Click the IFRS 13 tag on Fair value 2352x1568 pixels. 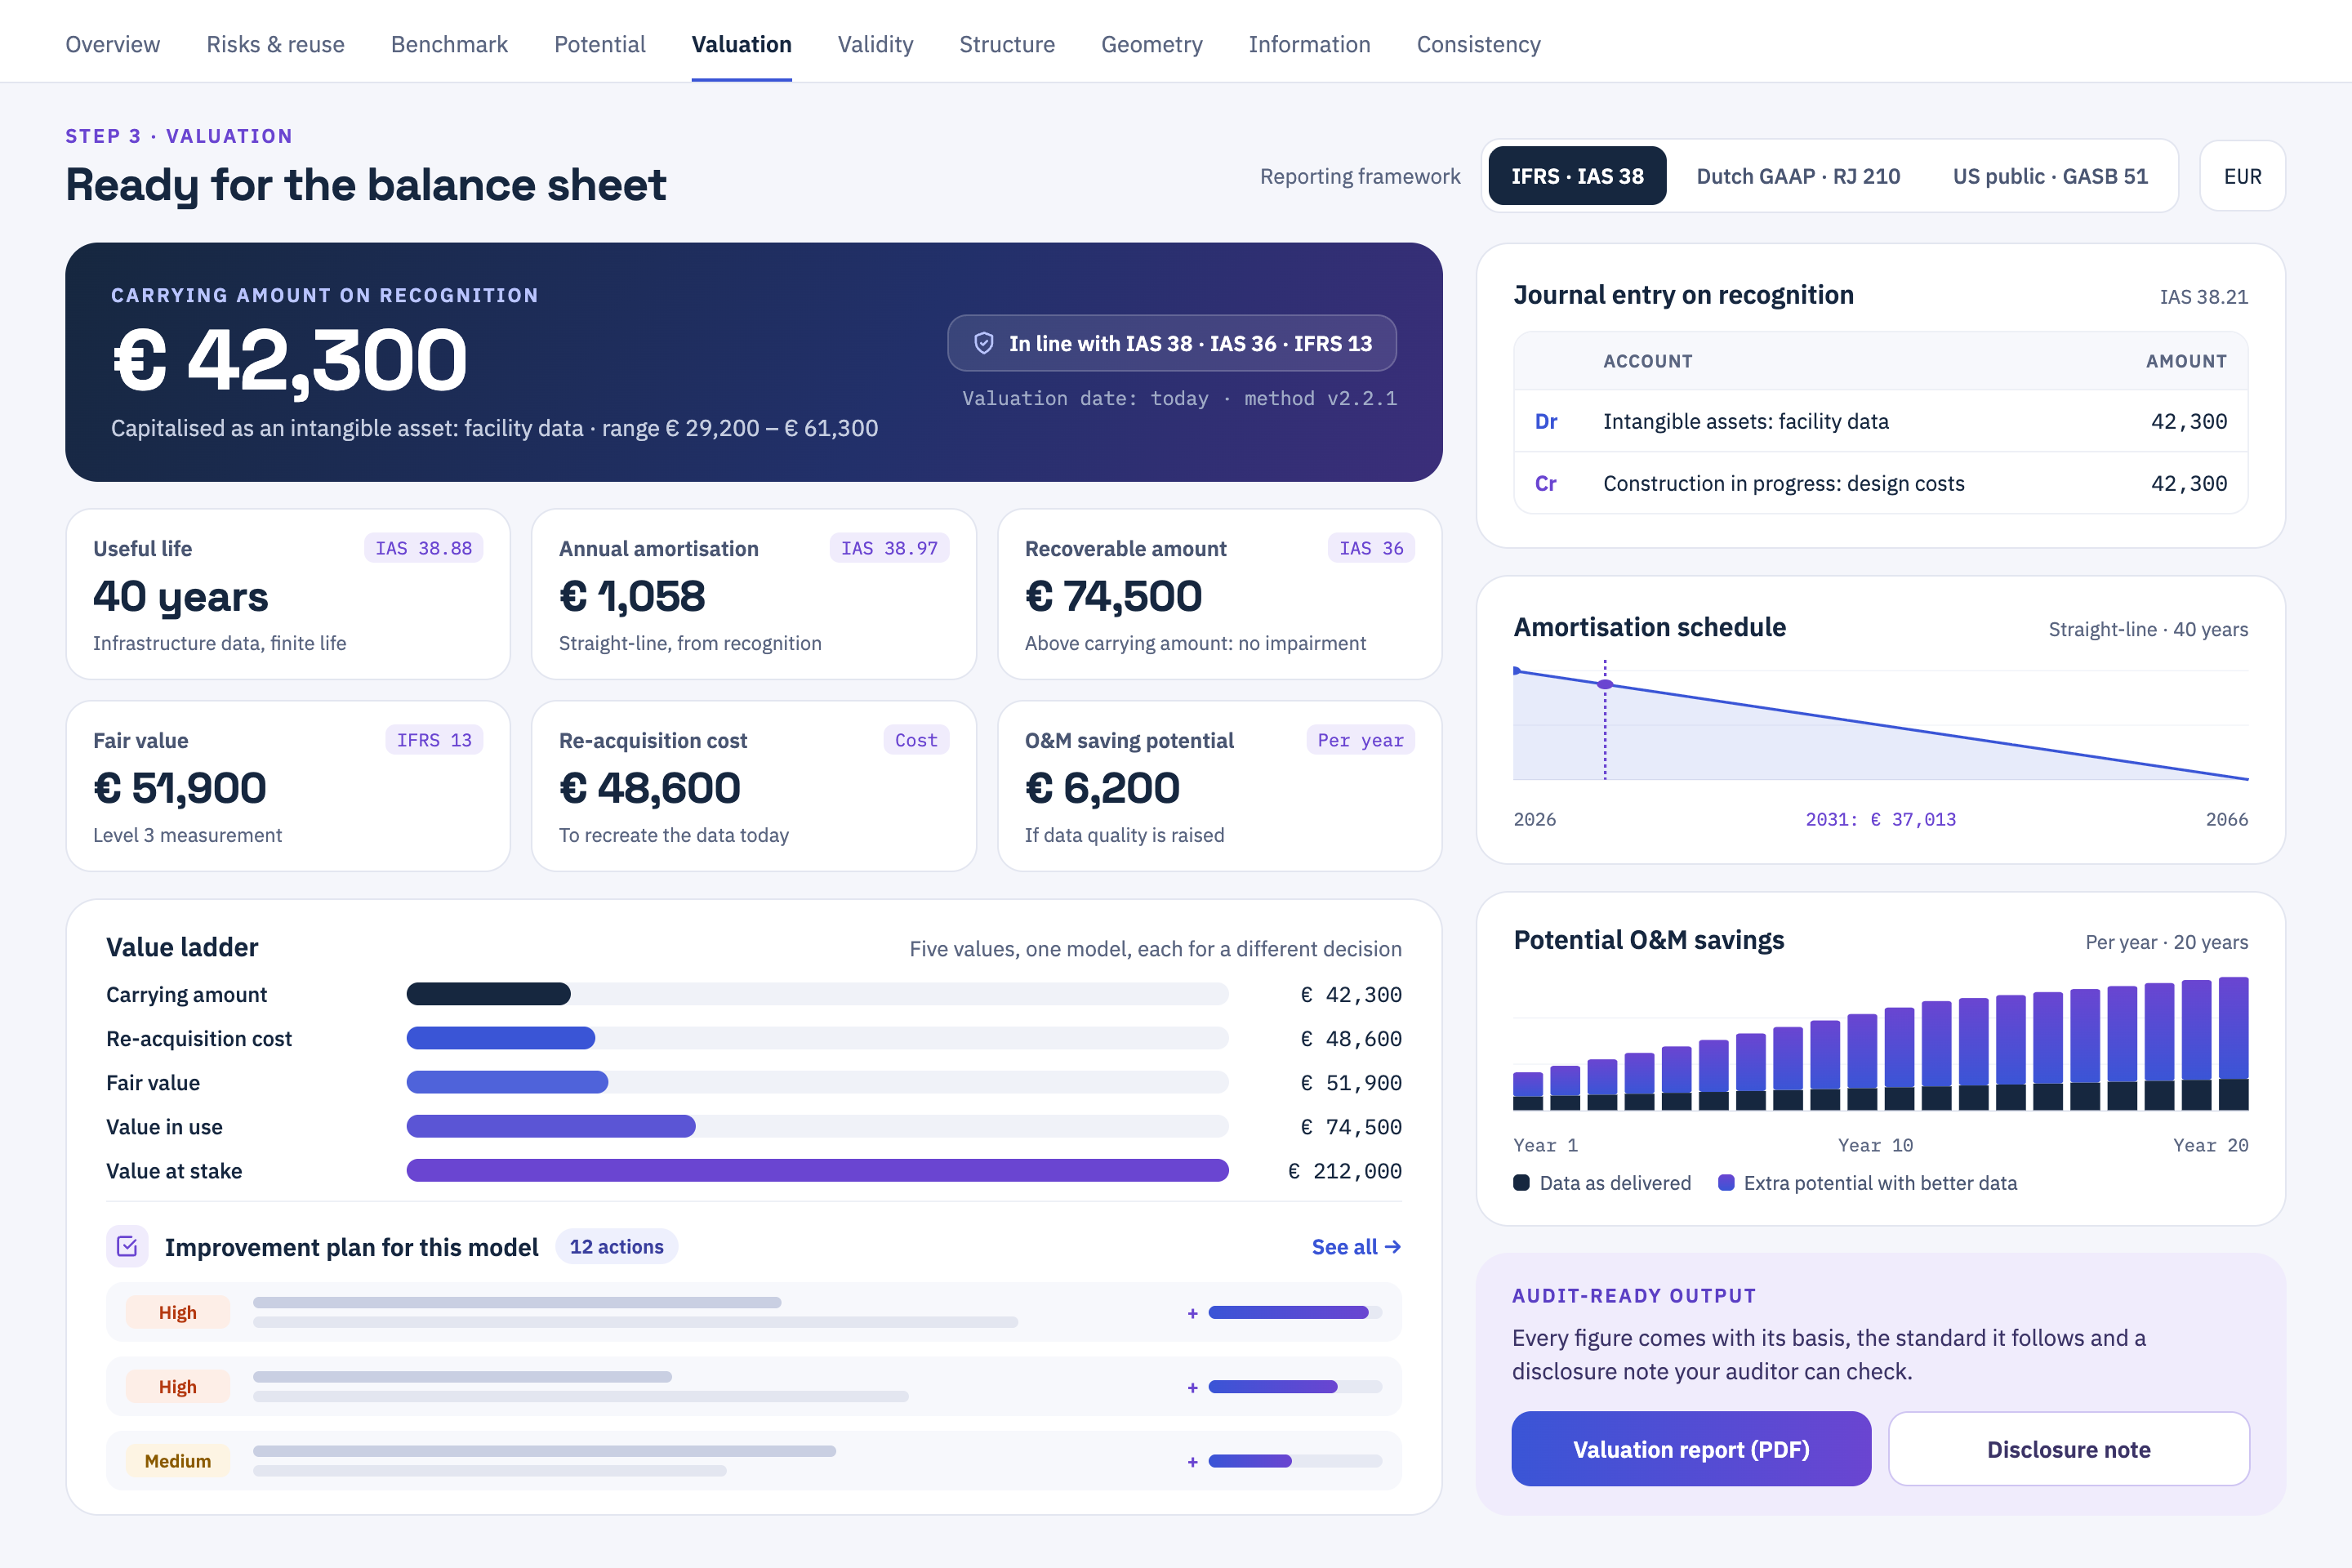point(434,740)
